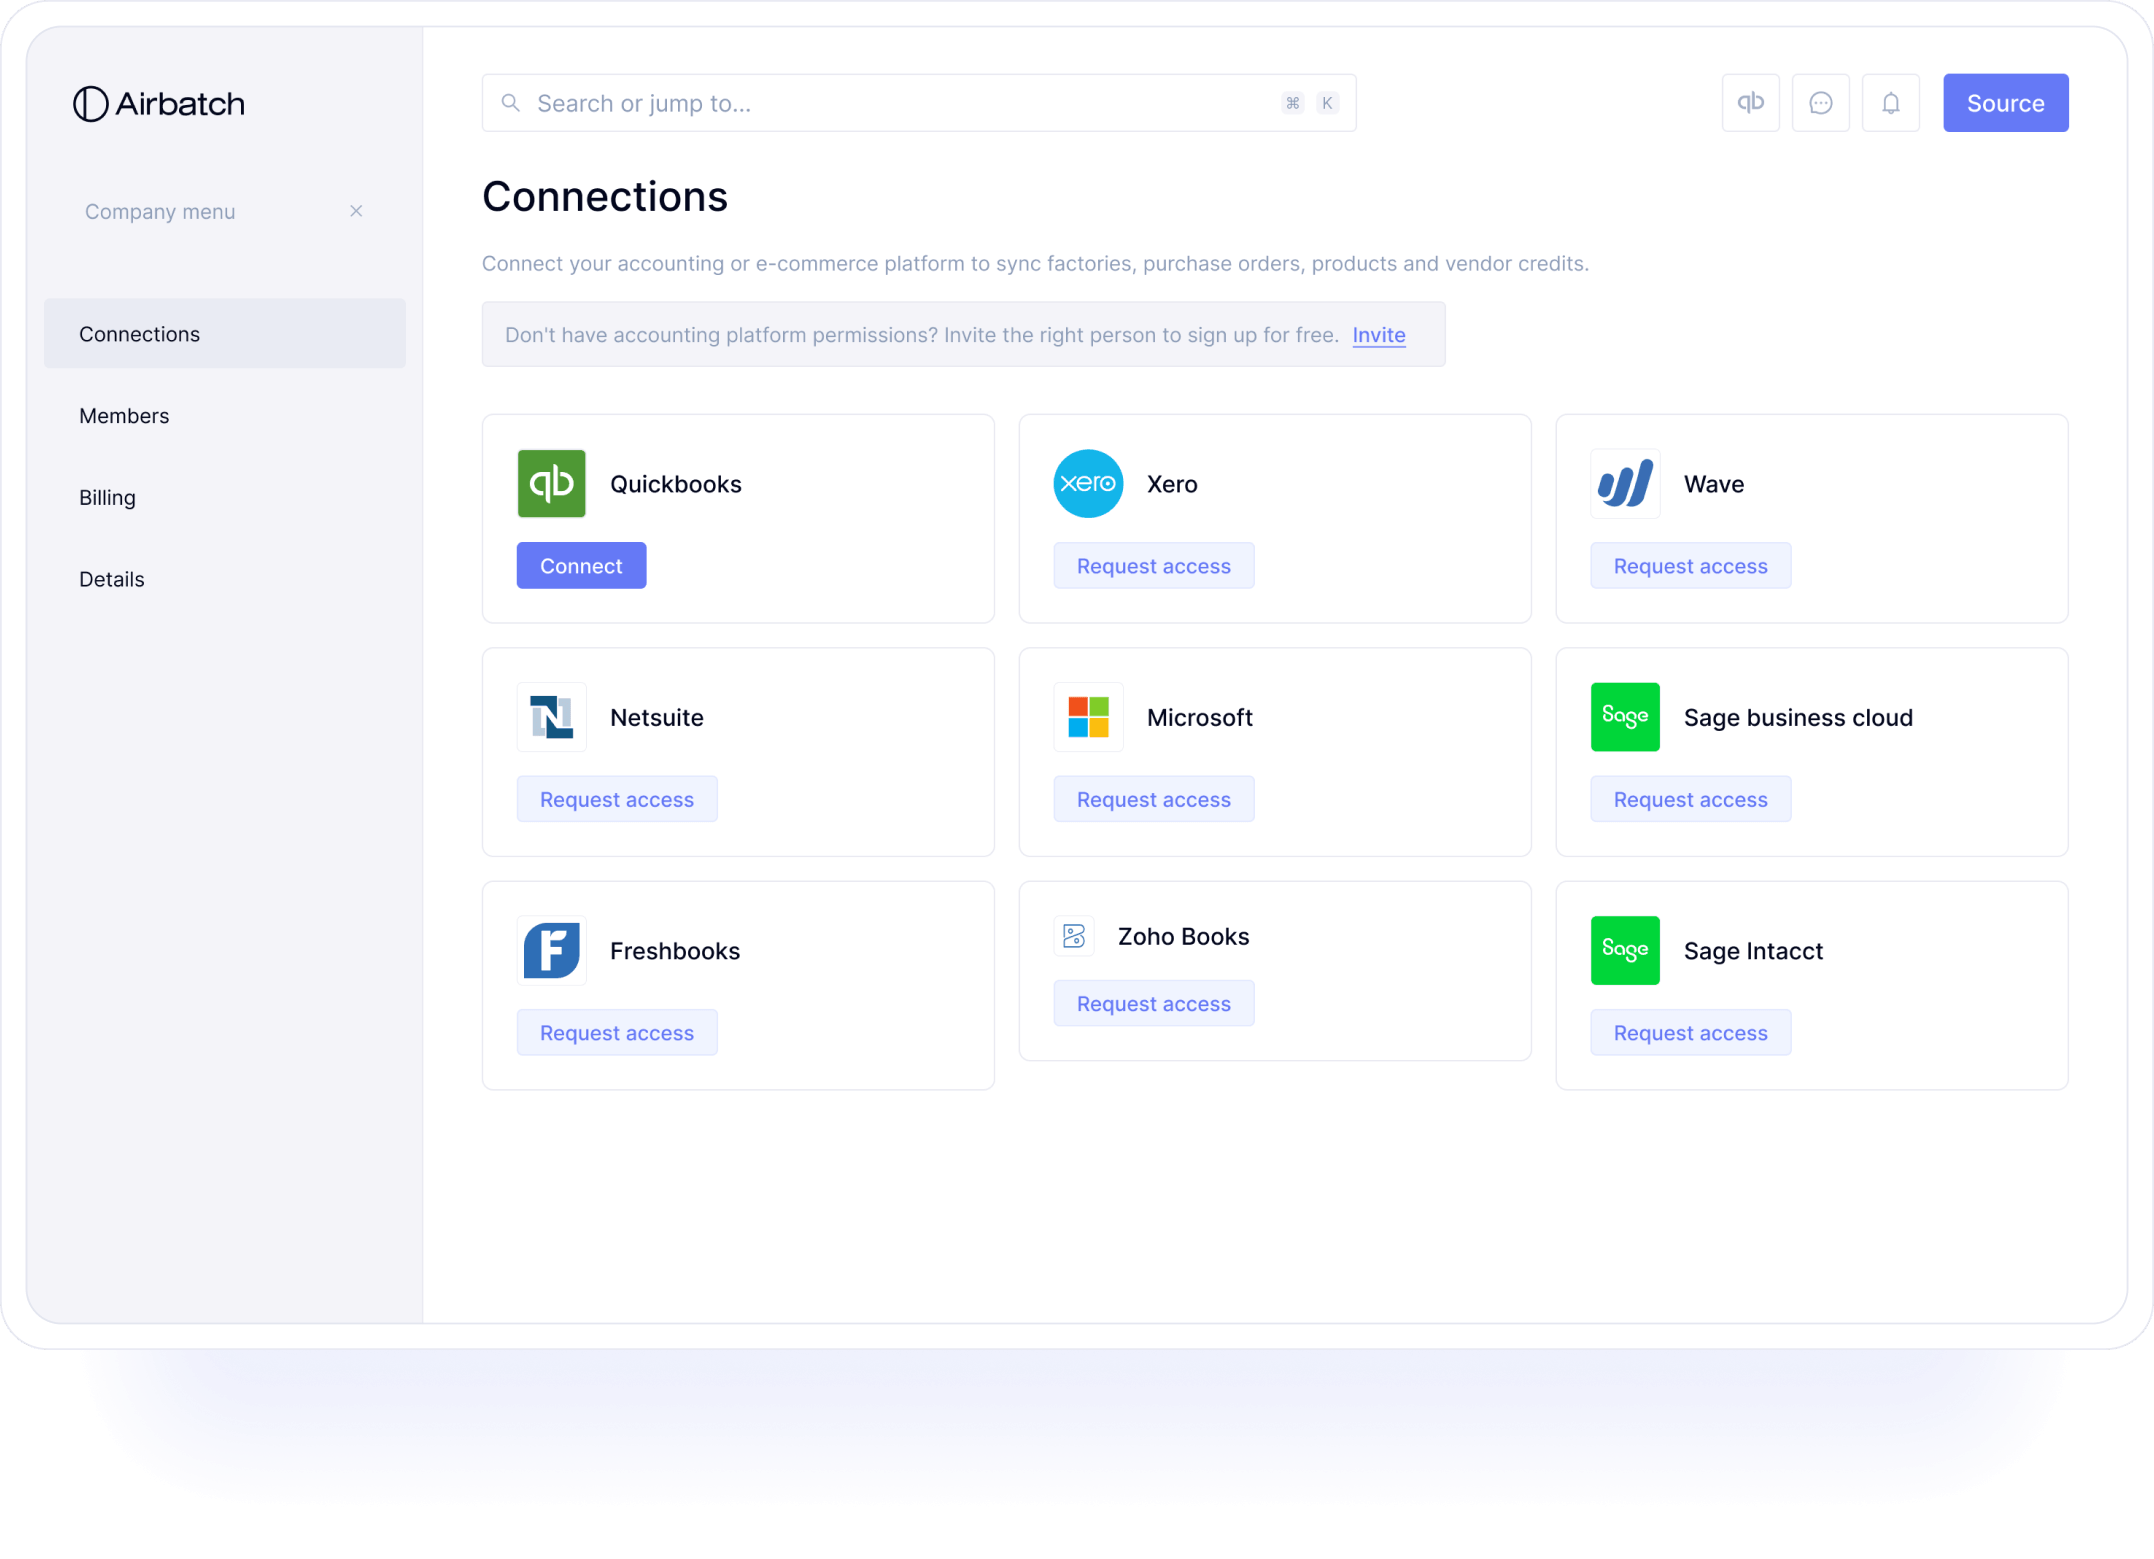Open the Connections menu item

point(225,333)
